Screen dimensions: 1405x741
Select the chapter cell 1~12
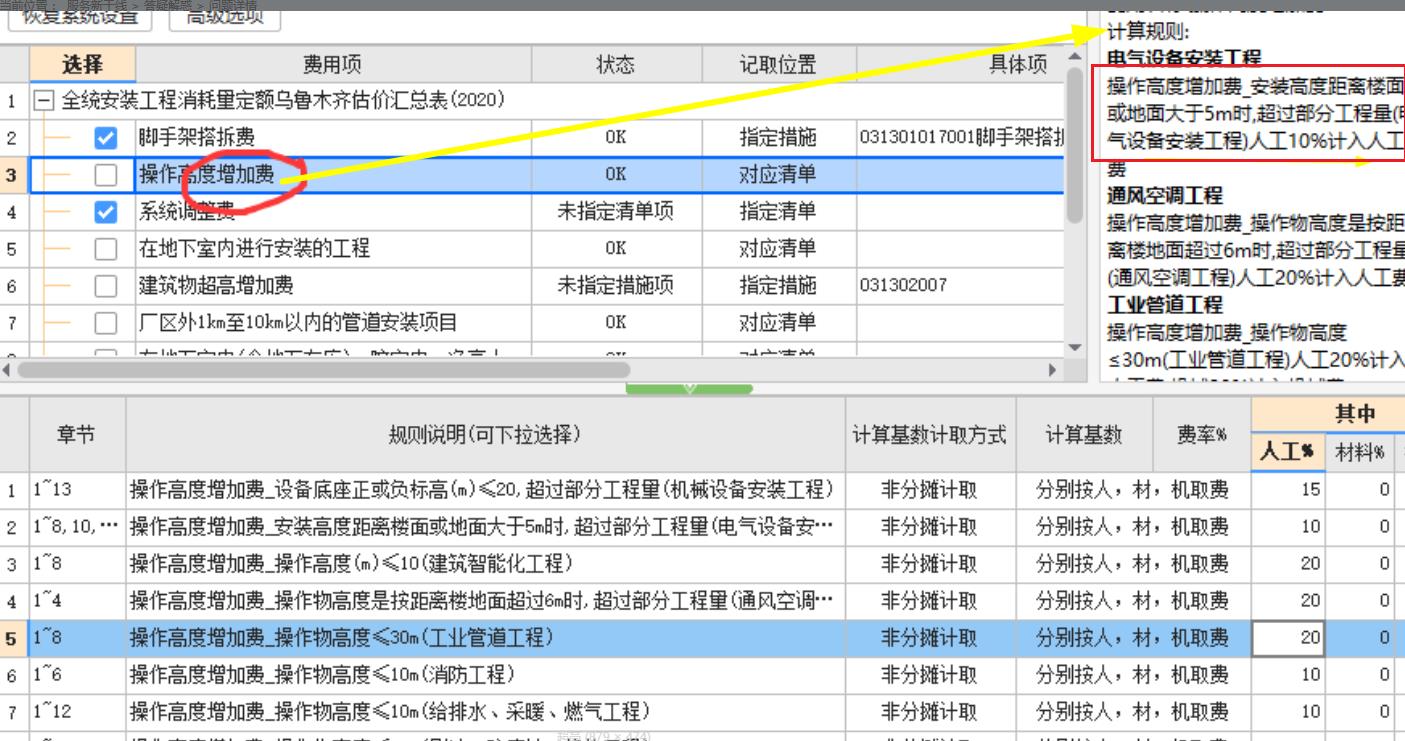76,712
